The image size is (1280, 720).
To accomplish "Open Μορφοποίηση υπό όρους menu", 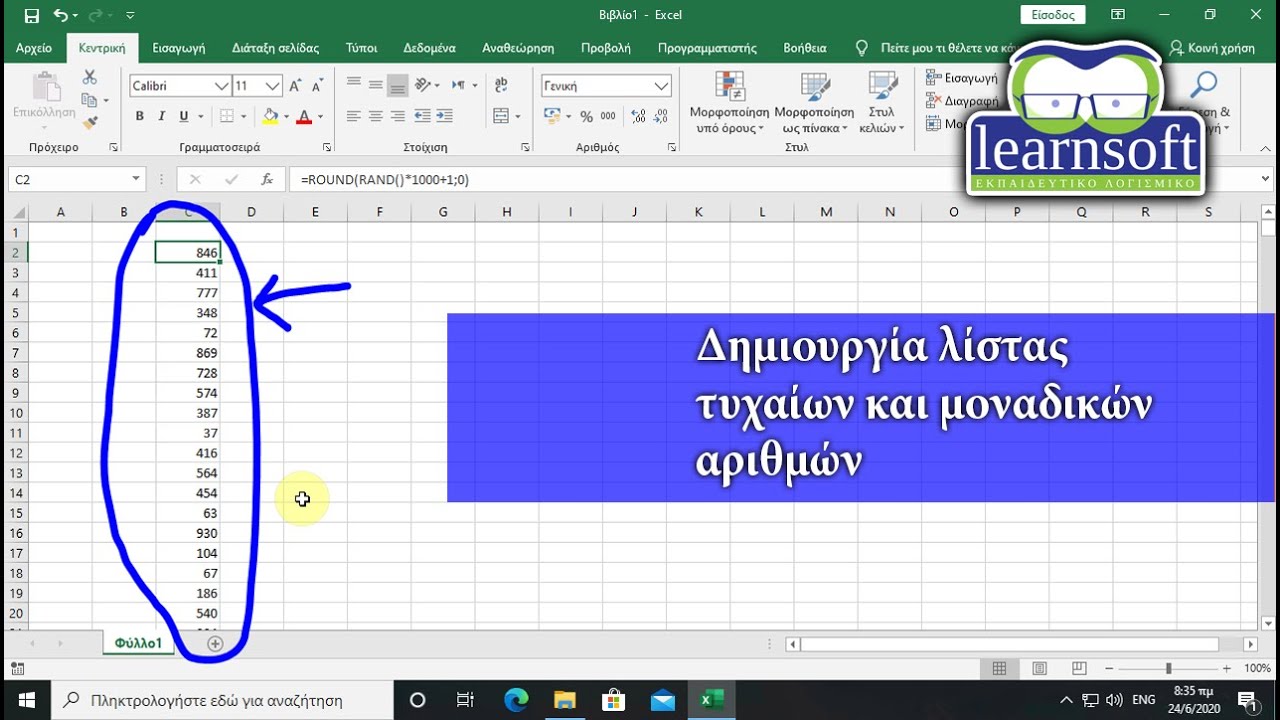I will 729,101.
